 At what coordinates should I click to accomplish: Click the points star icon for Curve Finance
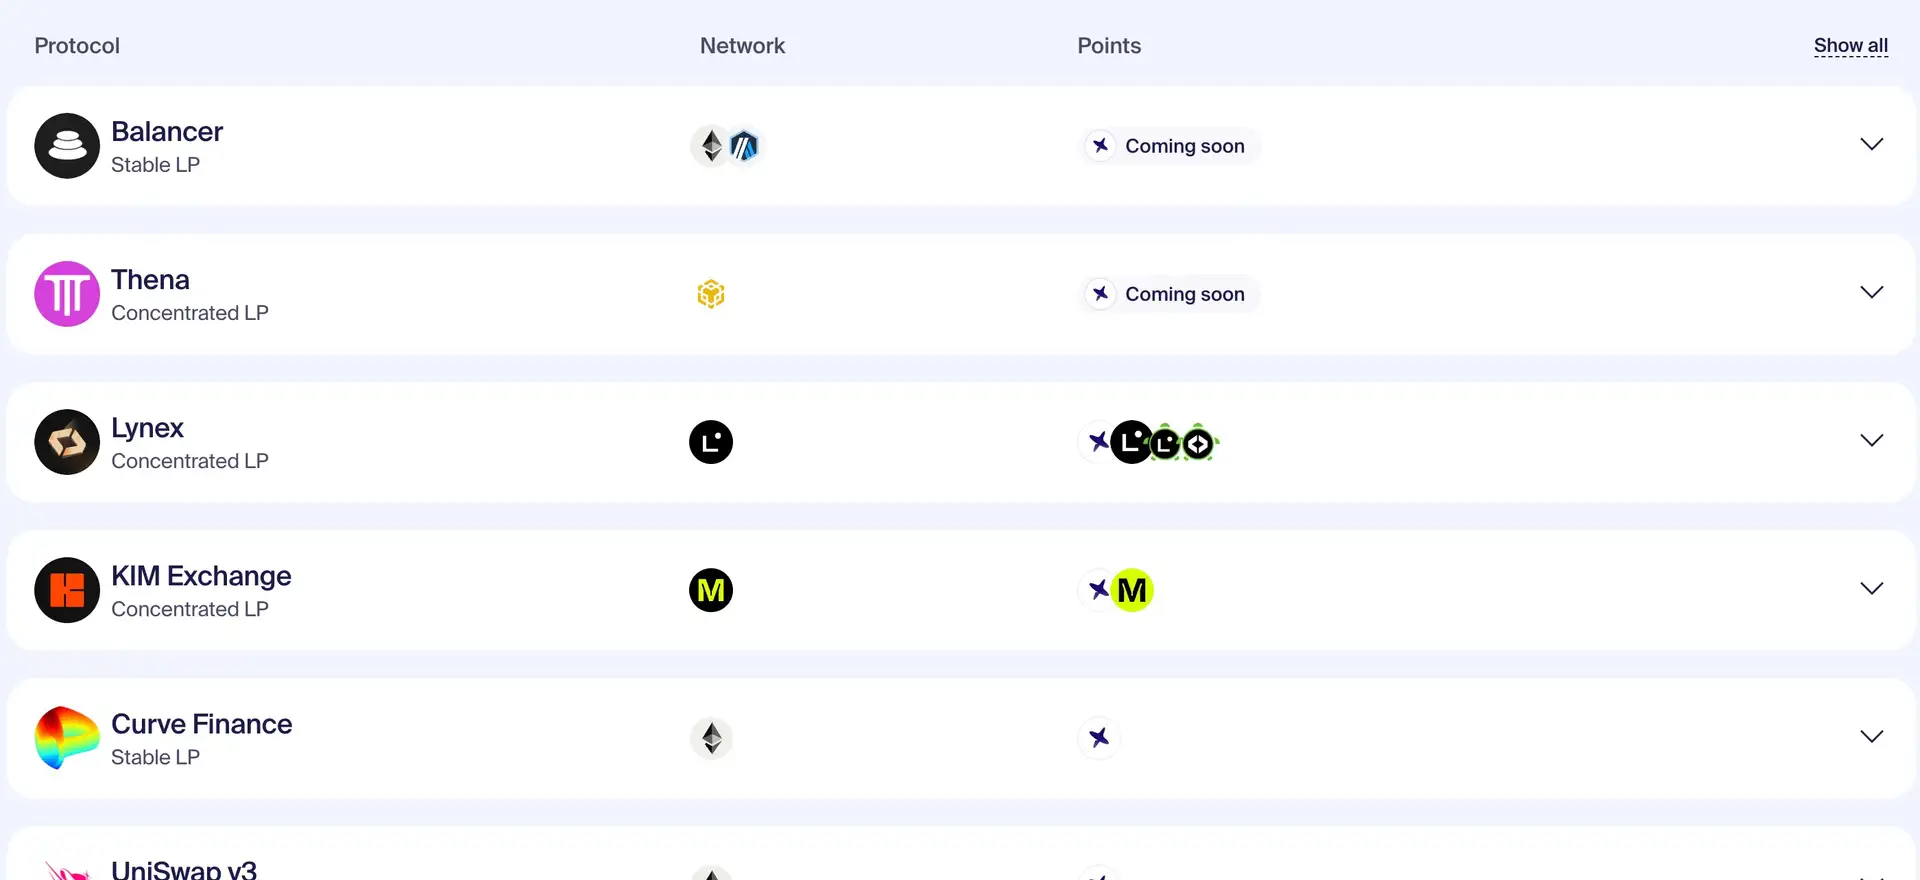point(1099,738)
